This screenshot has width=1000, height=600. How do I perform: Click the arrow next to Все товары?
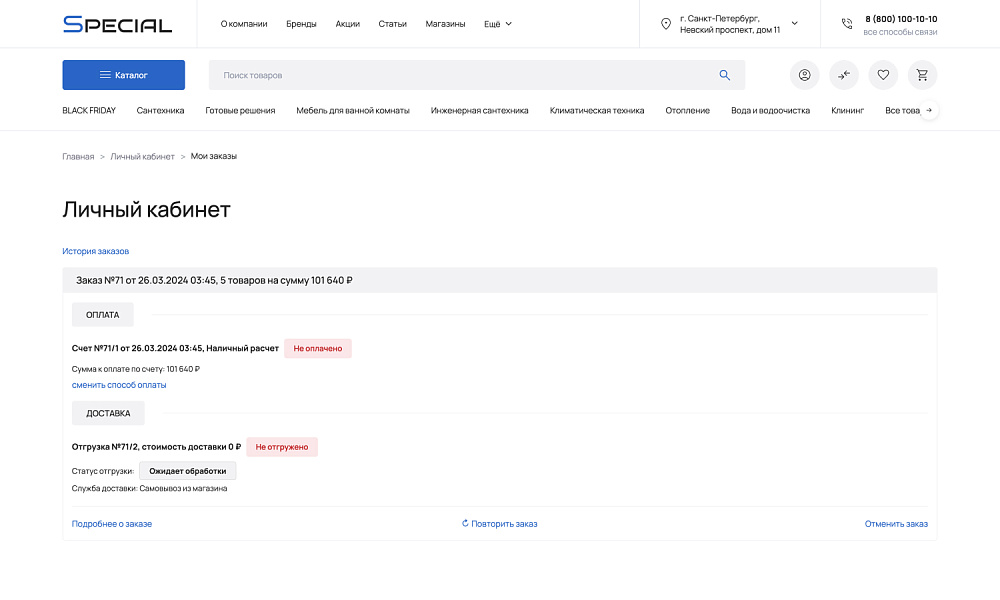coord(928,111)
